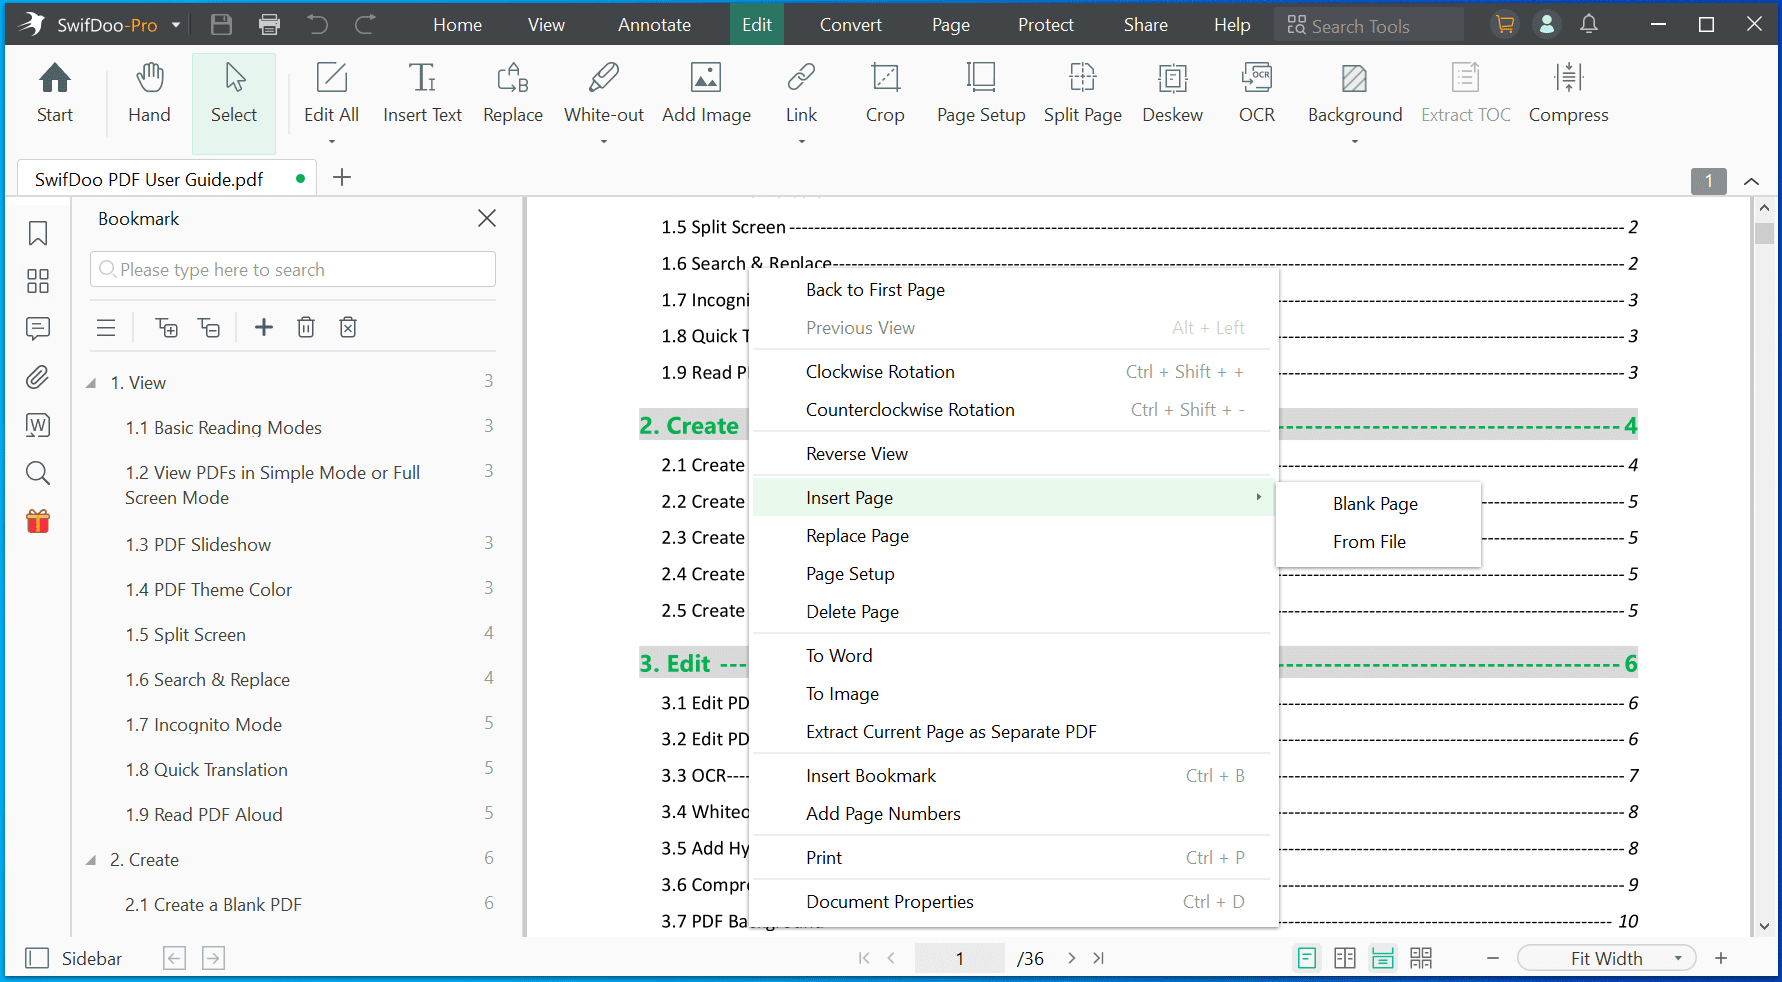Open the '1.7 Incognito Mode' bookmark
Viewport: 1782px width, 982px height.
(204, 725)
